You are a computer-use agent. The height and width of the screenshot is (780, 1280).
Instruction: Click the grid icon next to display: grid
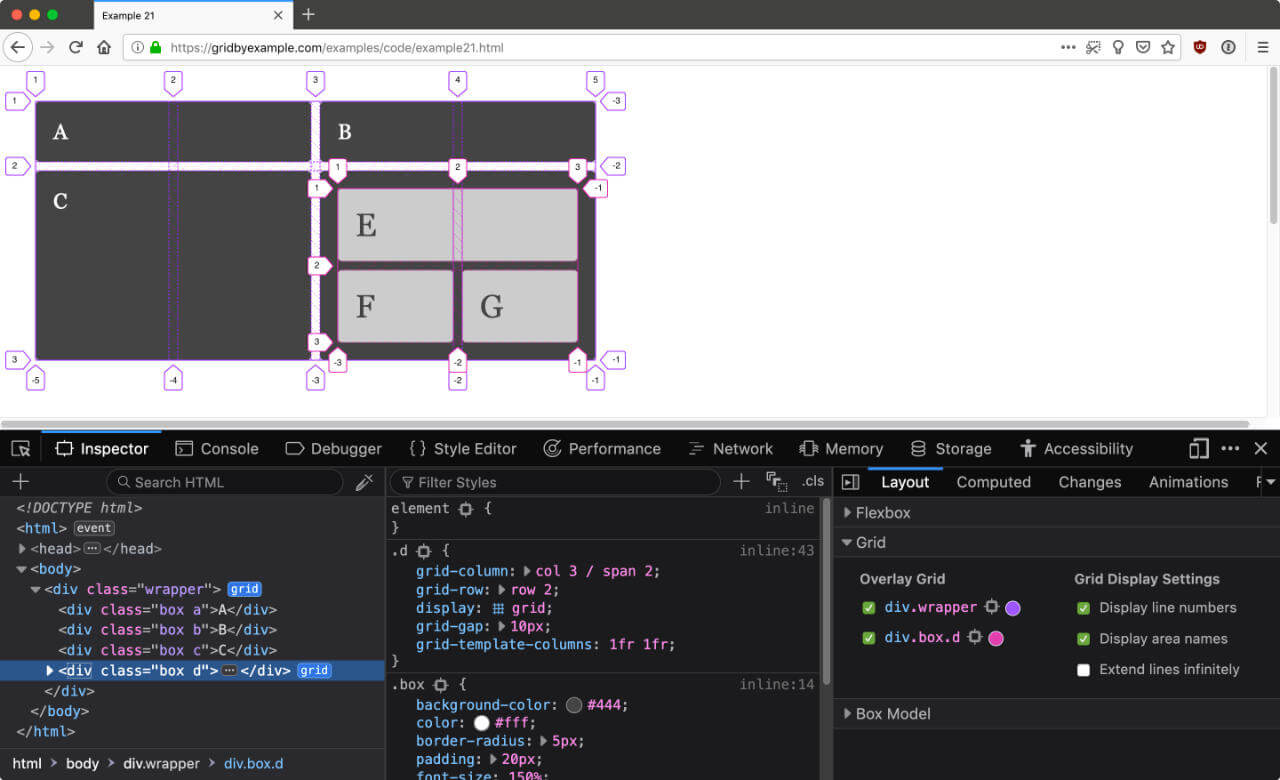498,608
